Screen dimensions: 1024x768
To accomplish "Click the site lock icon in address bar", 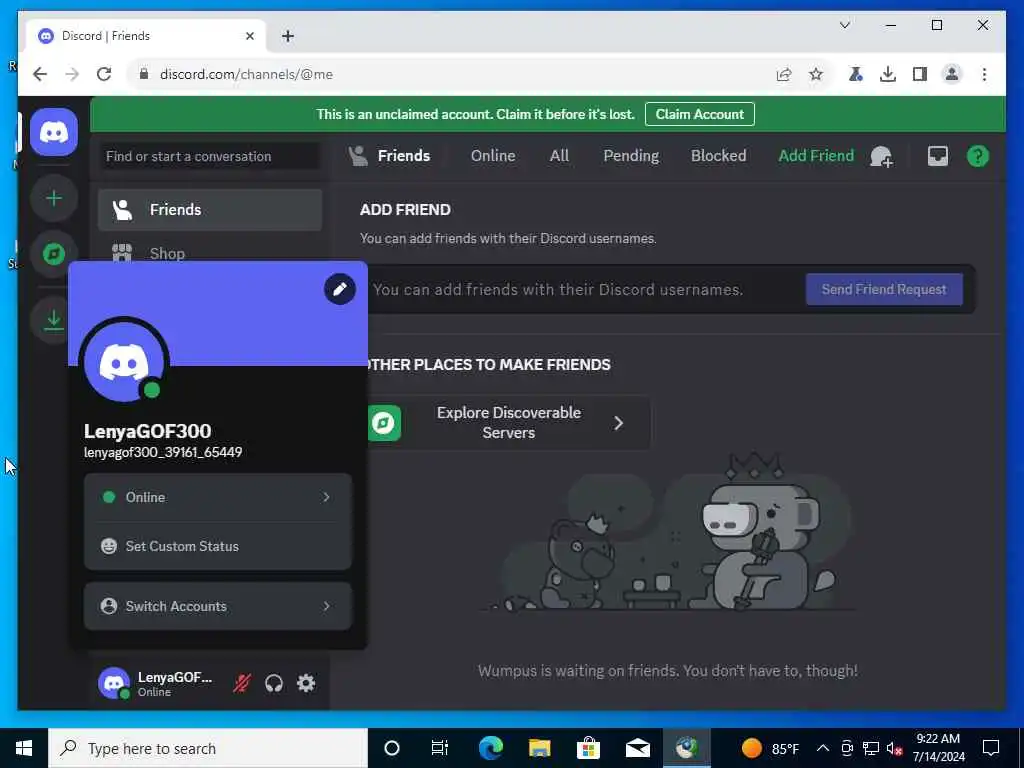I will pyautogui.click(x=144, y=74).
